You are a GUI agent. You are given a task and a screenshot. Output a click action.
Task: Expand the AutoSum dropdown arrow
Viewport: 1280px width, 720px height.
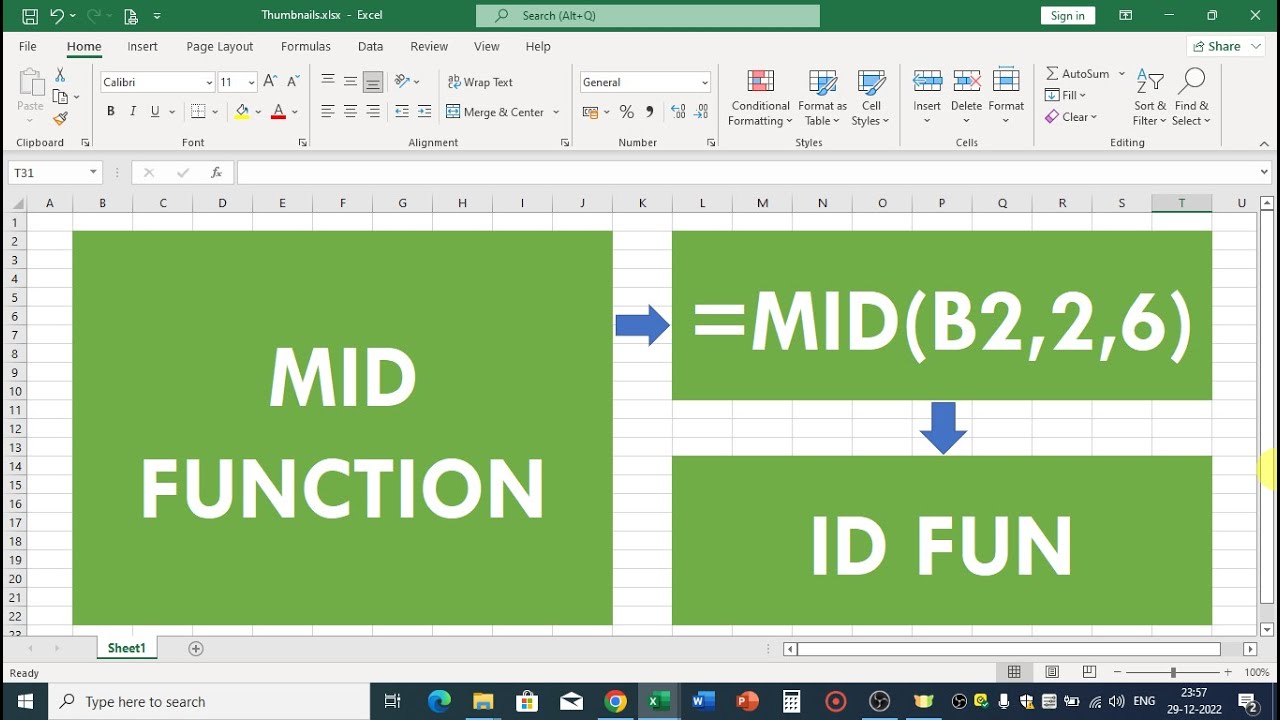point(1122,73)
